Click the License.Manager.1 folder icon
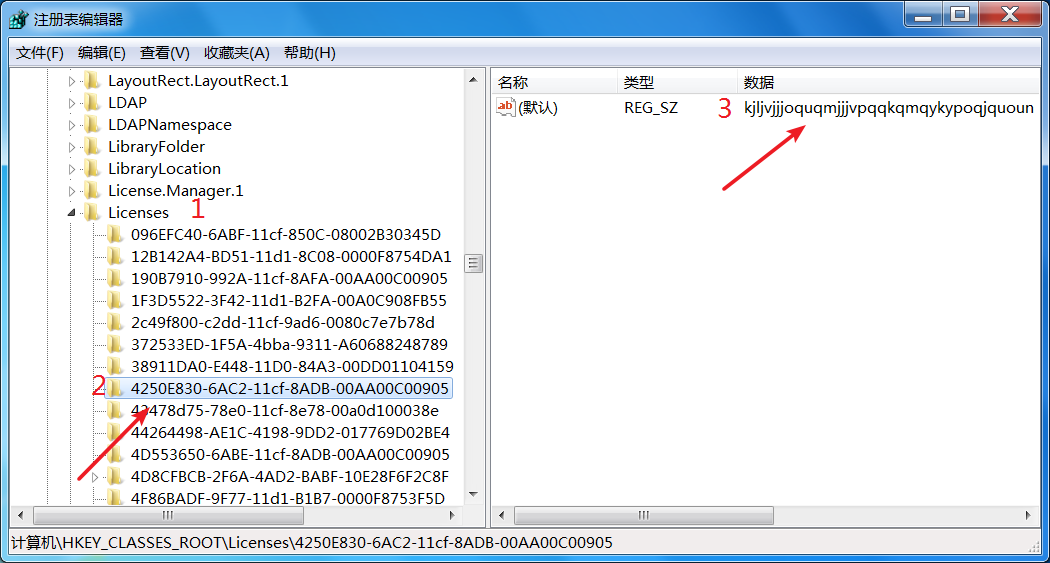1050x563 pixels. click(92, 191)
